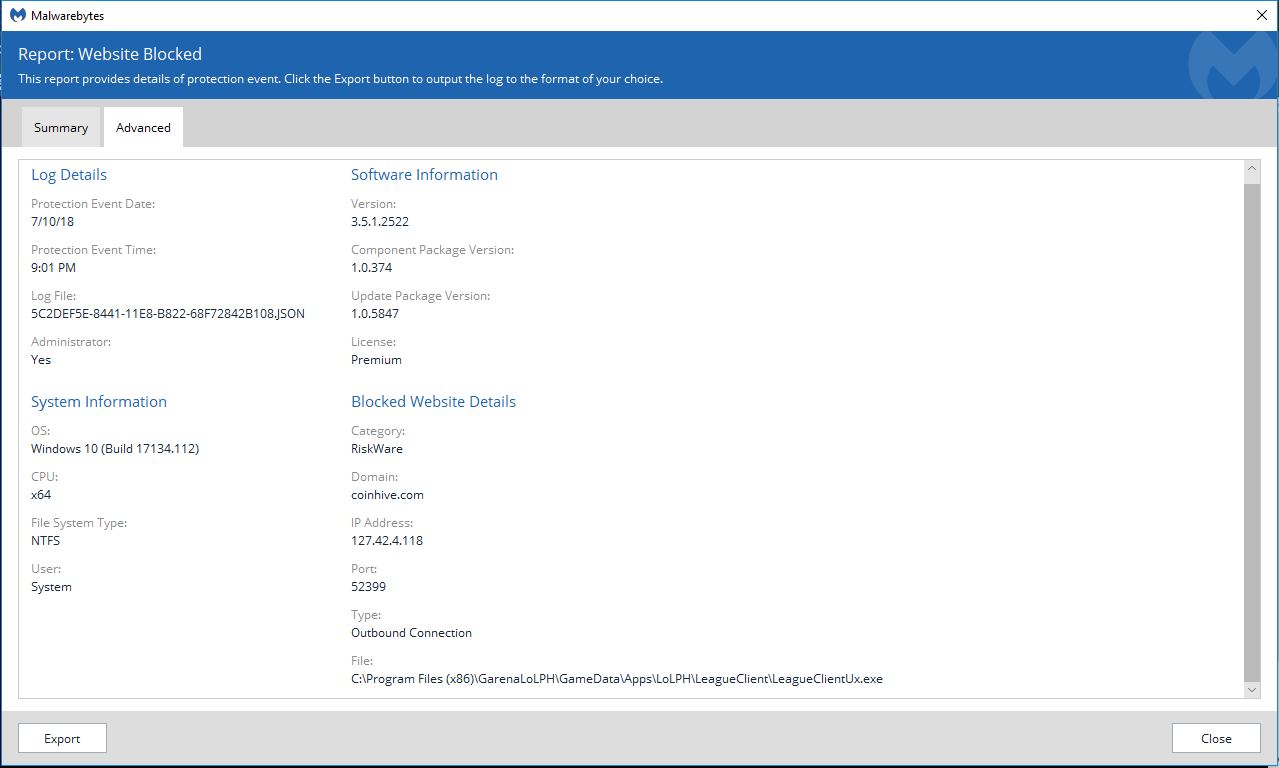Click the Component Package Version label

pyautogui.click(x=433, y=250)
